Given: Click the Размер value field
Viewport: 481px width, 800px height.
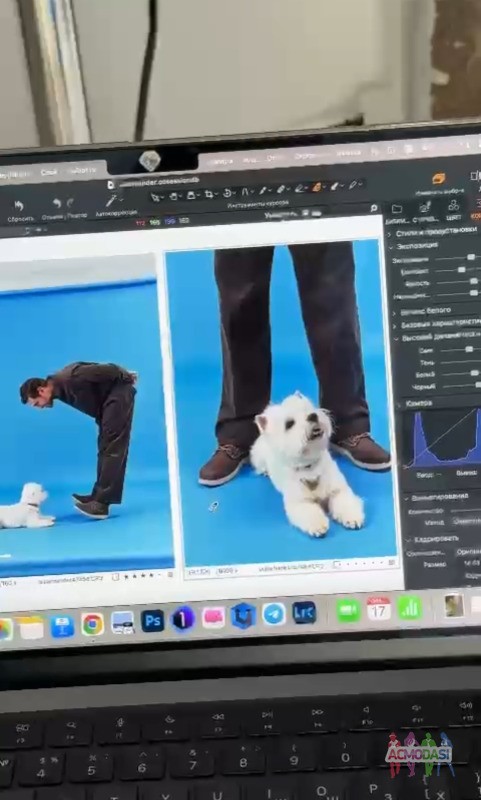Looking at the screenshot, I should click(472, 563).
